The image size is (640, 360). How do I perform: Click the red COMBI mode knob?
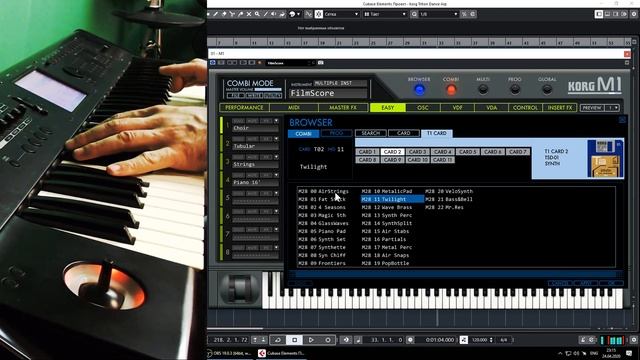pyautogui.click(x=451, y=90)
